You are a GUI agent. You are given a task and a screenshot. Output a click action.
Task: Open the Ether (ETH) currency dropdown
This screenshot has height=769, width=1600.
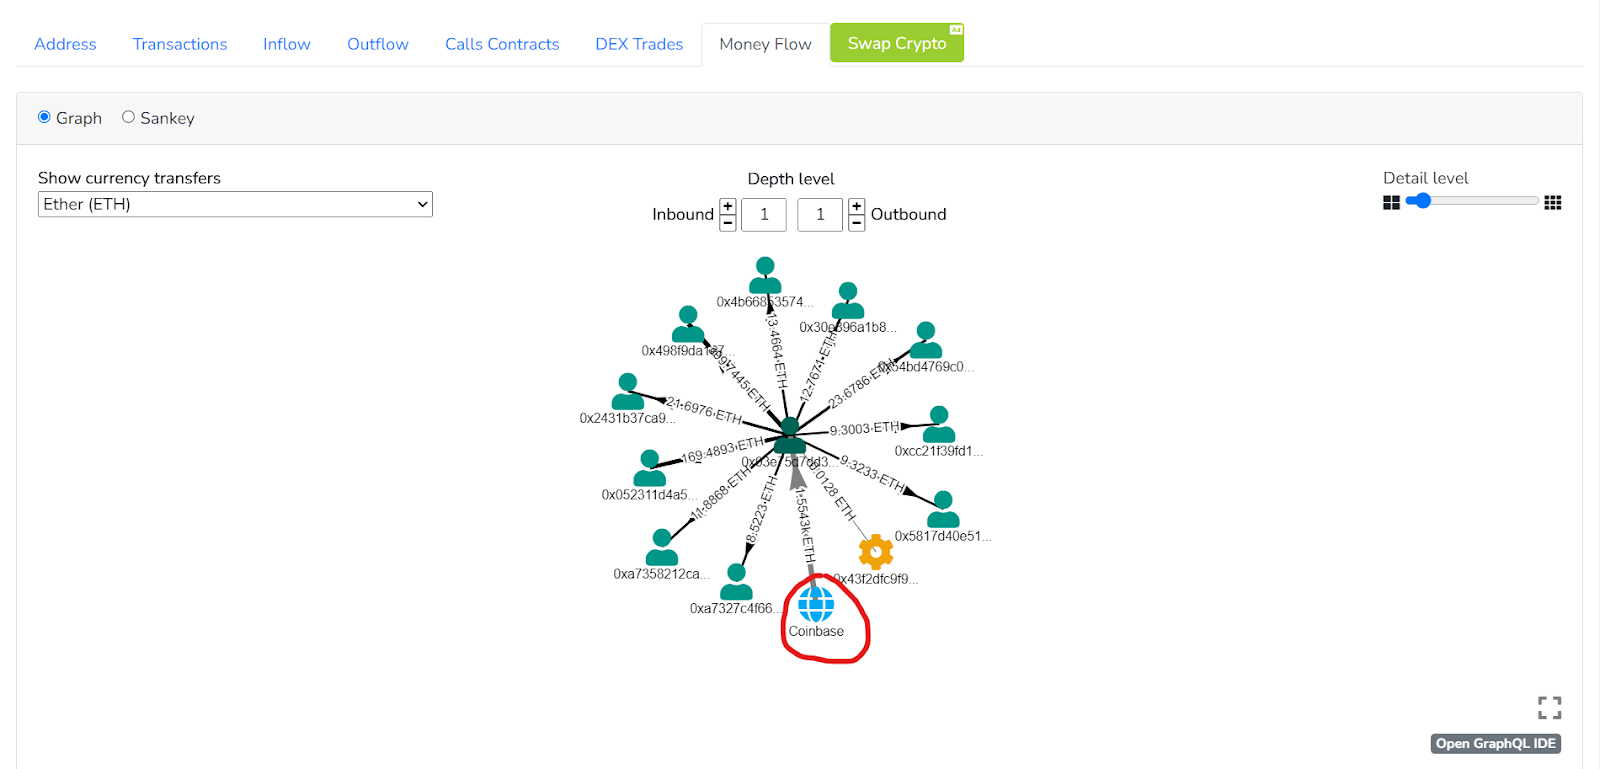(235, 204)
